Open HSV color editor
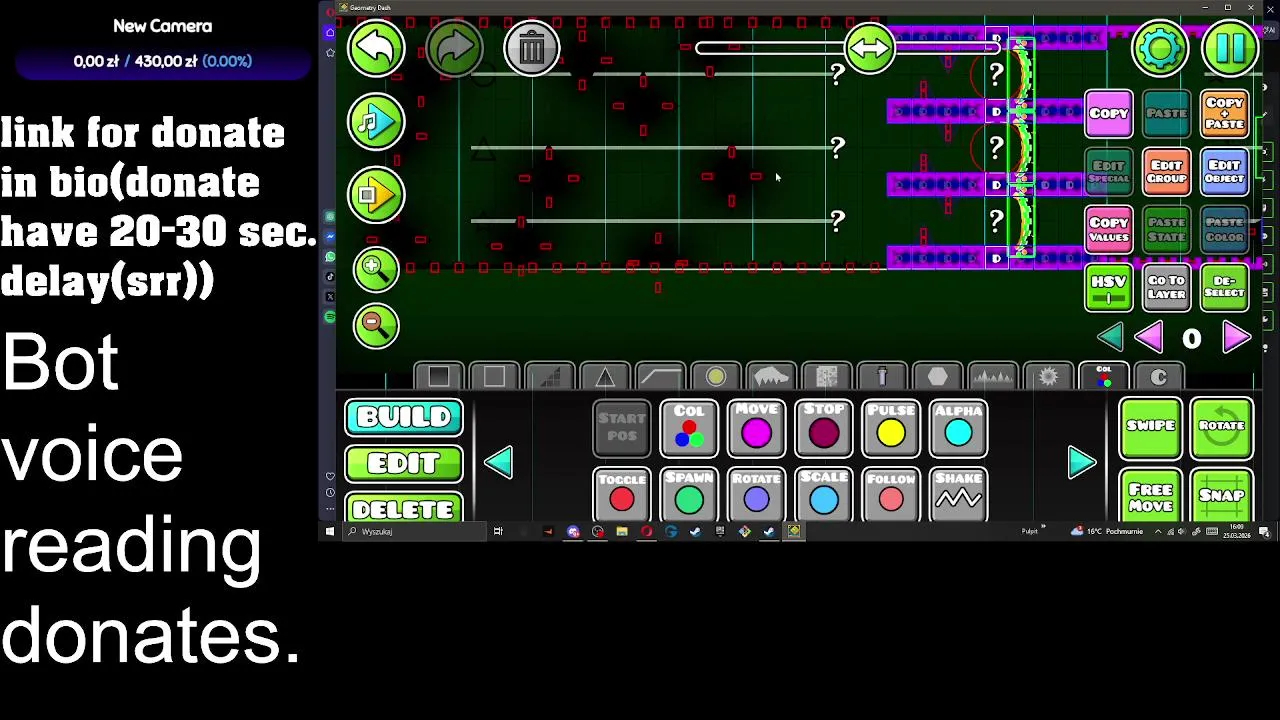The image size is (1280, 720). tap(1109, 288)
